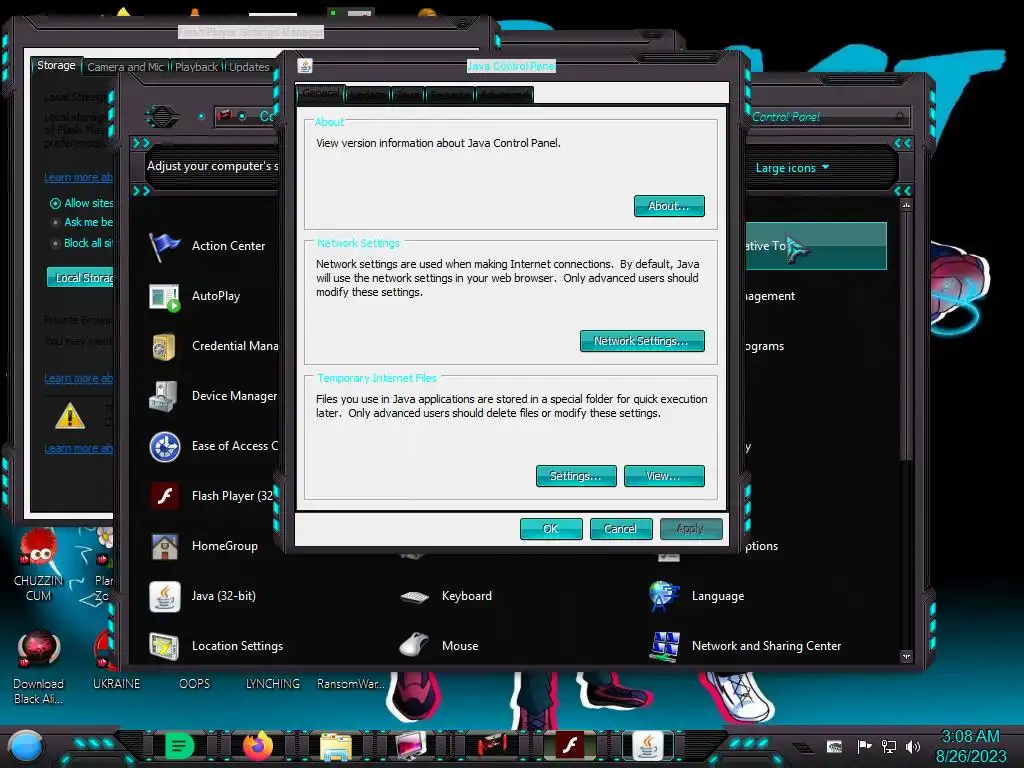1024x768 pixels.
Task: Open the green Spotify icon on the taskbar
Action: click(x=179, y=746)
